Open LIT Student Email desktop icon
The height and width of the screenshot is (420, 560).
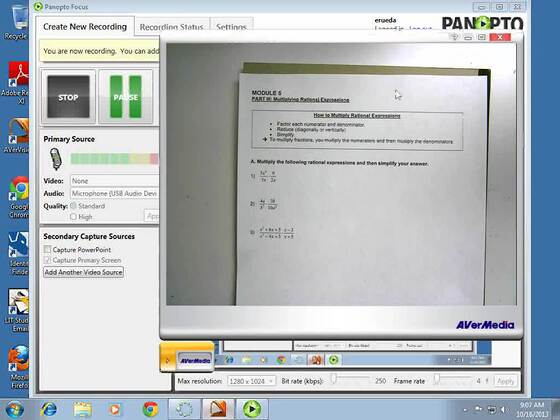tap(16, 310)
